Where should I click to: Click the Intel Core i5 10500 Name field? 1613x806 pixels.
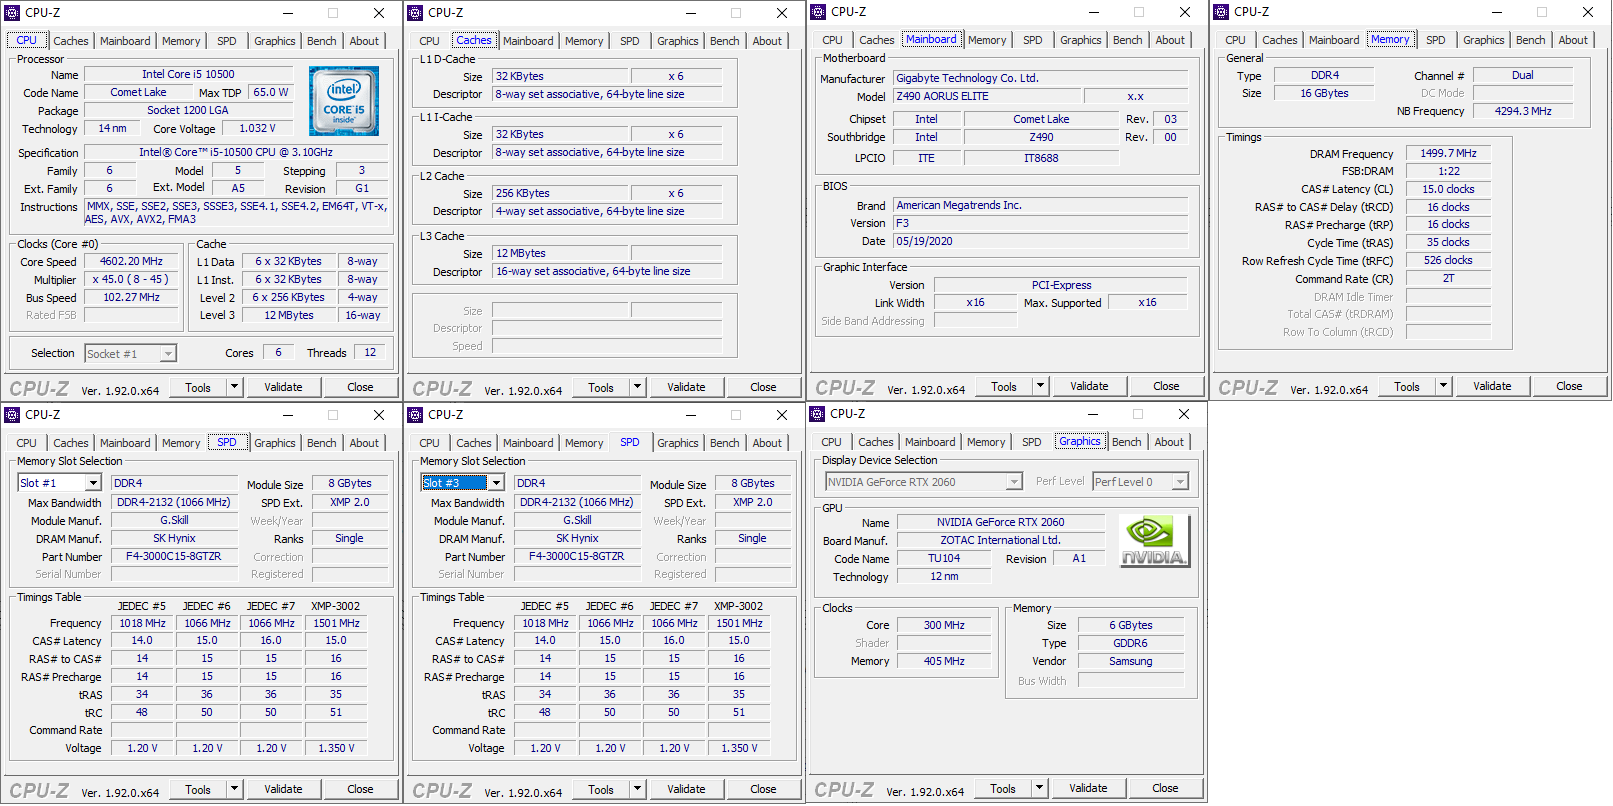[188, 74]
